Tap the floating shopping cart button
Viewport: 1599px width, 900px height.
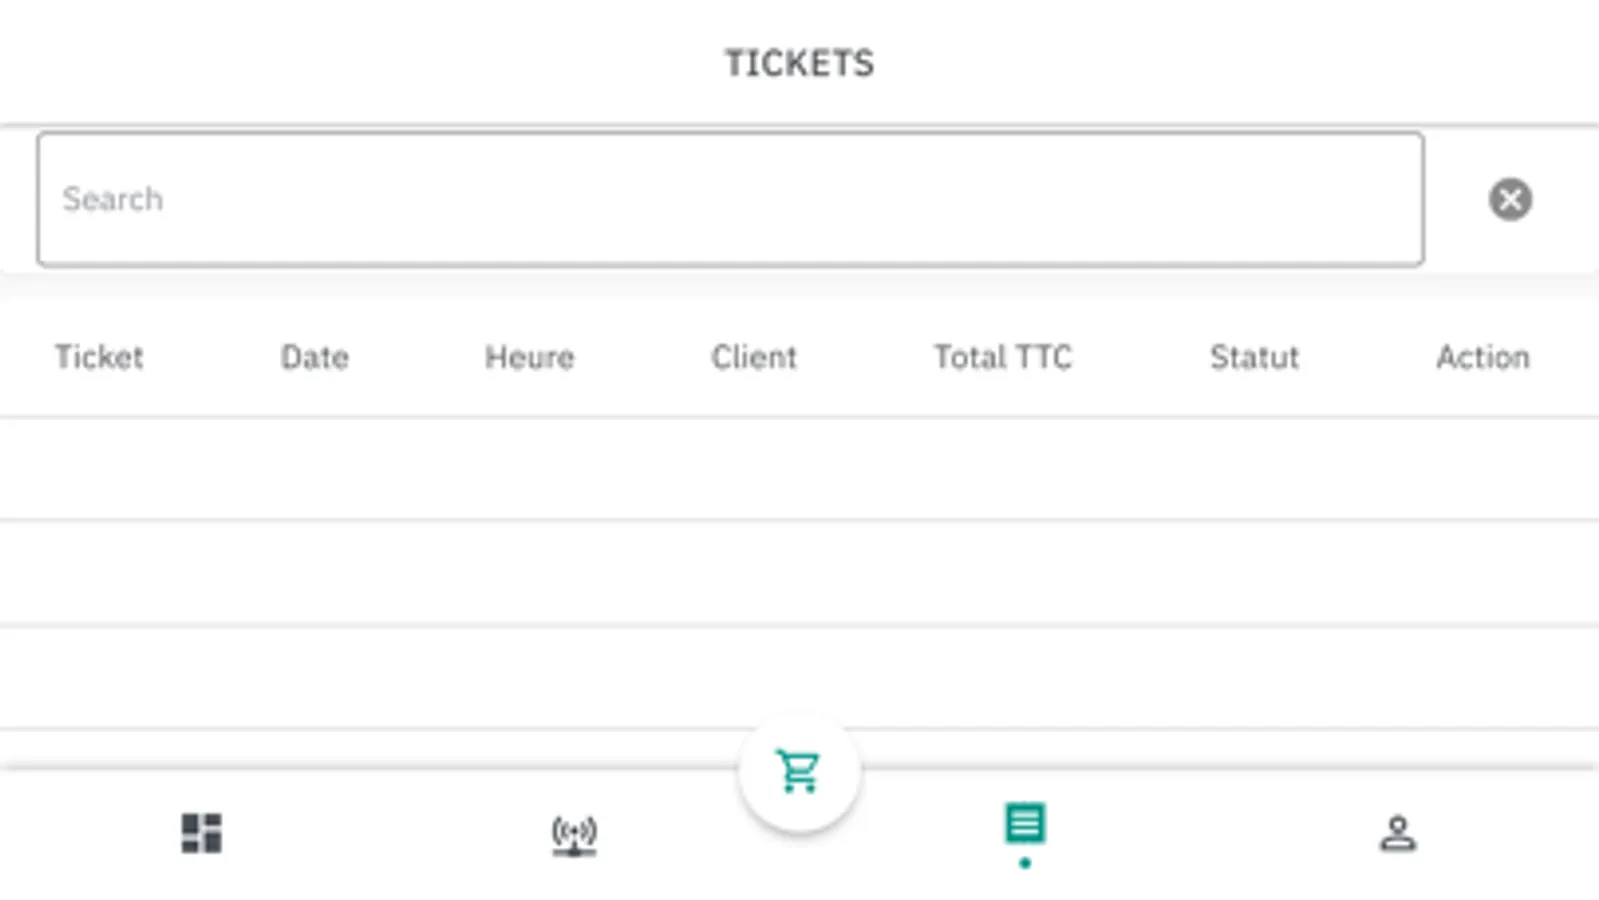799,771
